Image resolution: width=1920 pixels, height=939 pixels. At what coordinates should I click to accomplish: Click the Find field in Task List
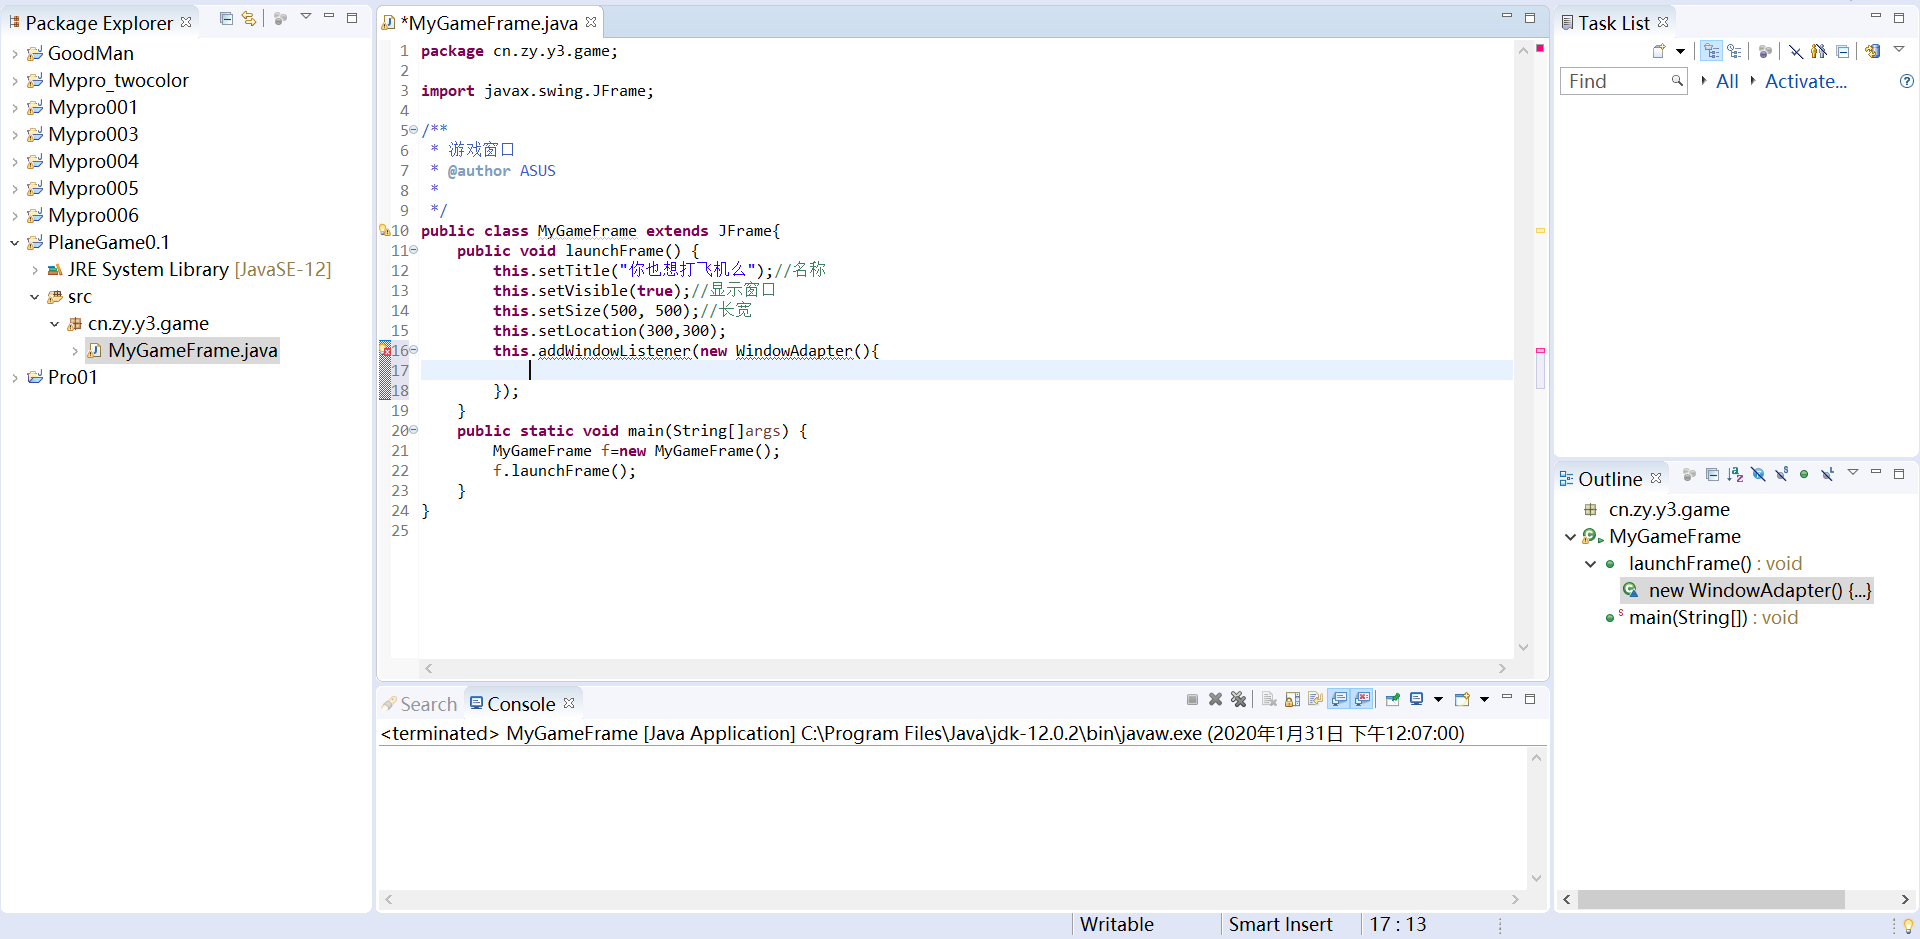pos(1623,81)
